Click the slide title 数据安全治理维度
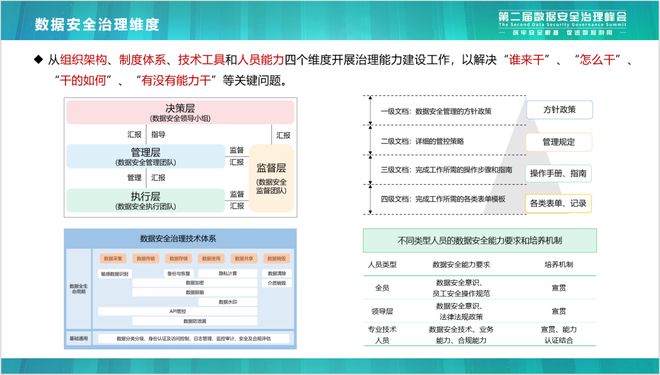This screenshot has height=375, width=660. point(97,24)
